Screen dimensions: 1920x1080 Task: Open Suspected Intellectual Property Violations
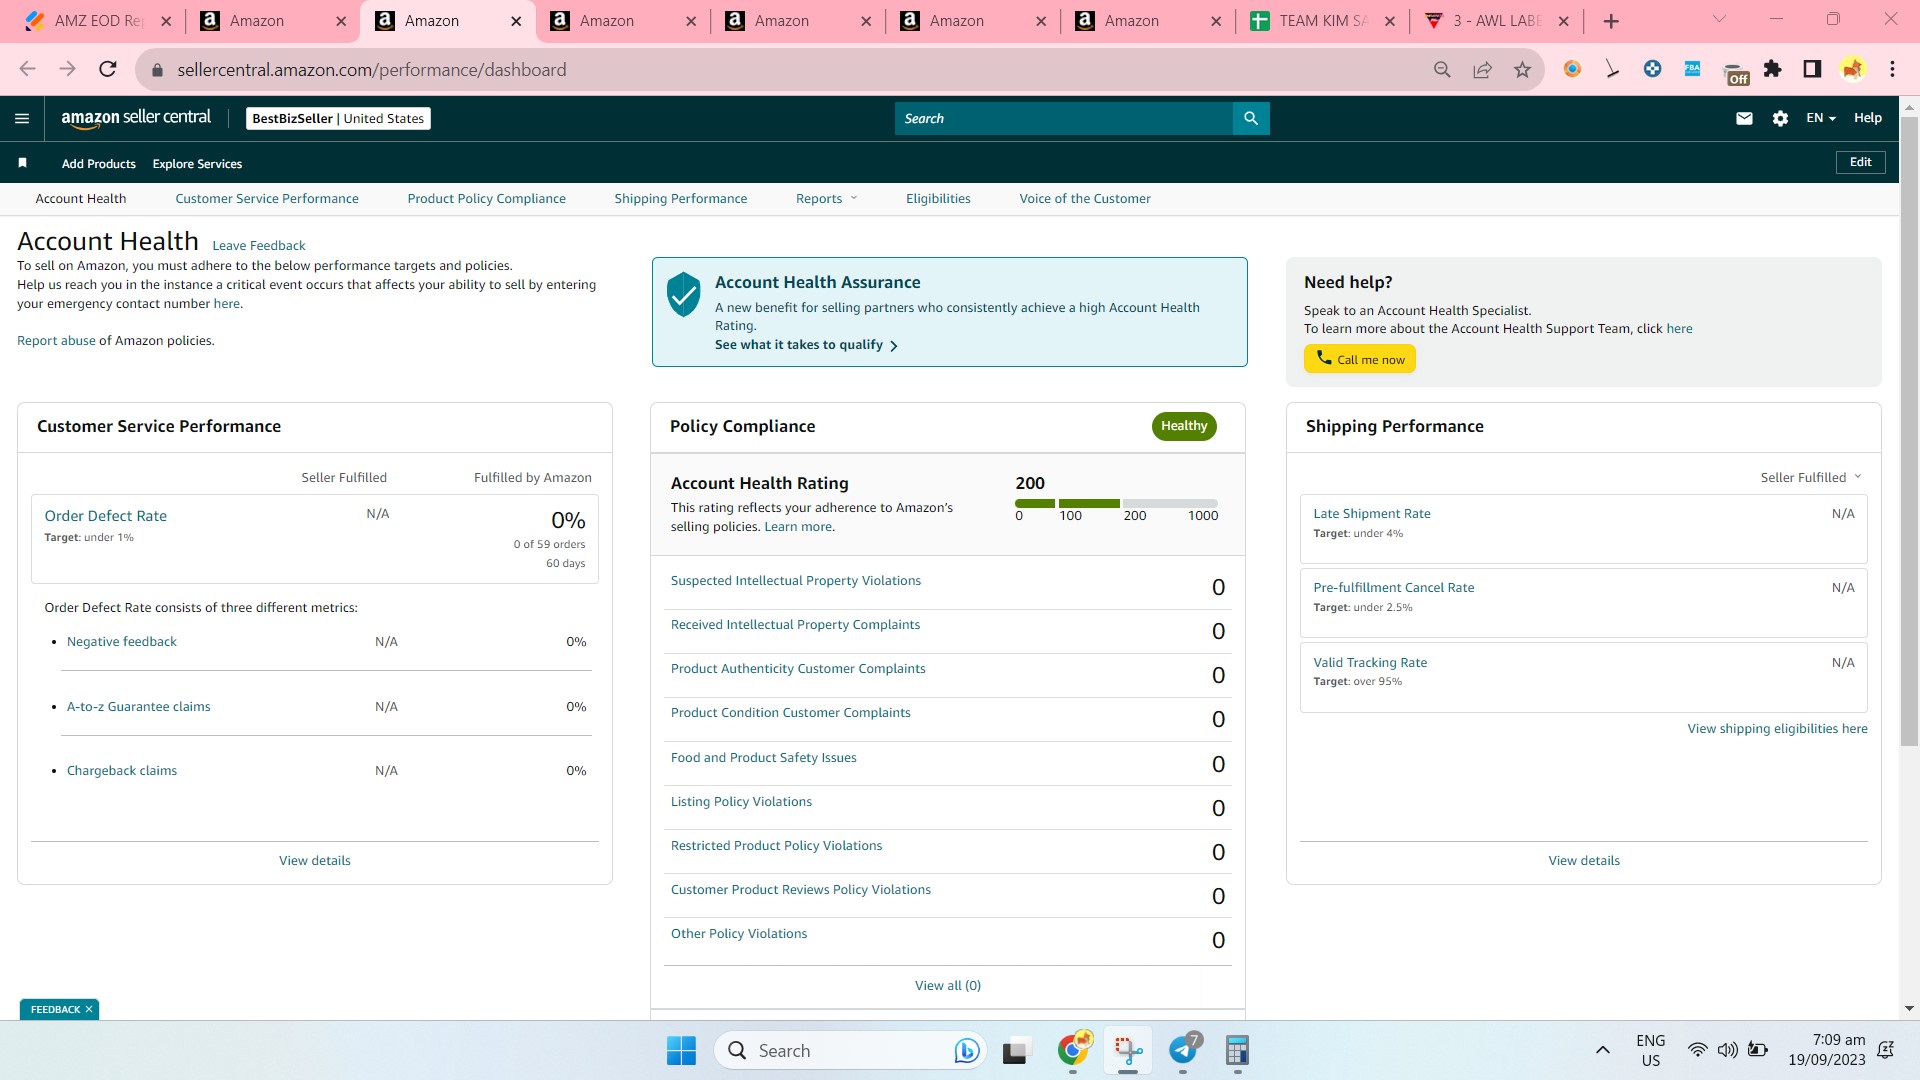(796, 581)
